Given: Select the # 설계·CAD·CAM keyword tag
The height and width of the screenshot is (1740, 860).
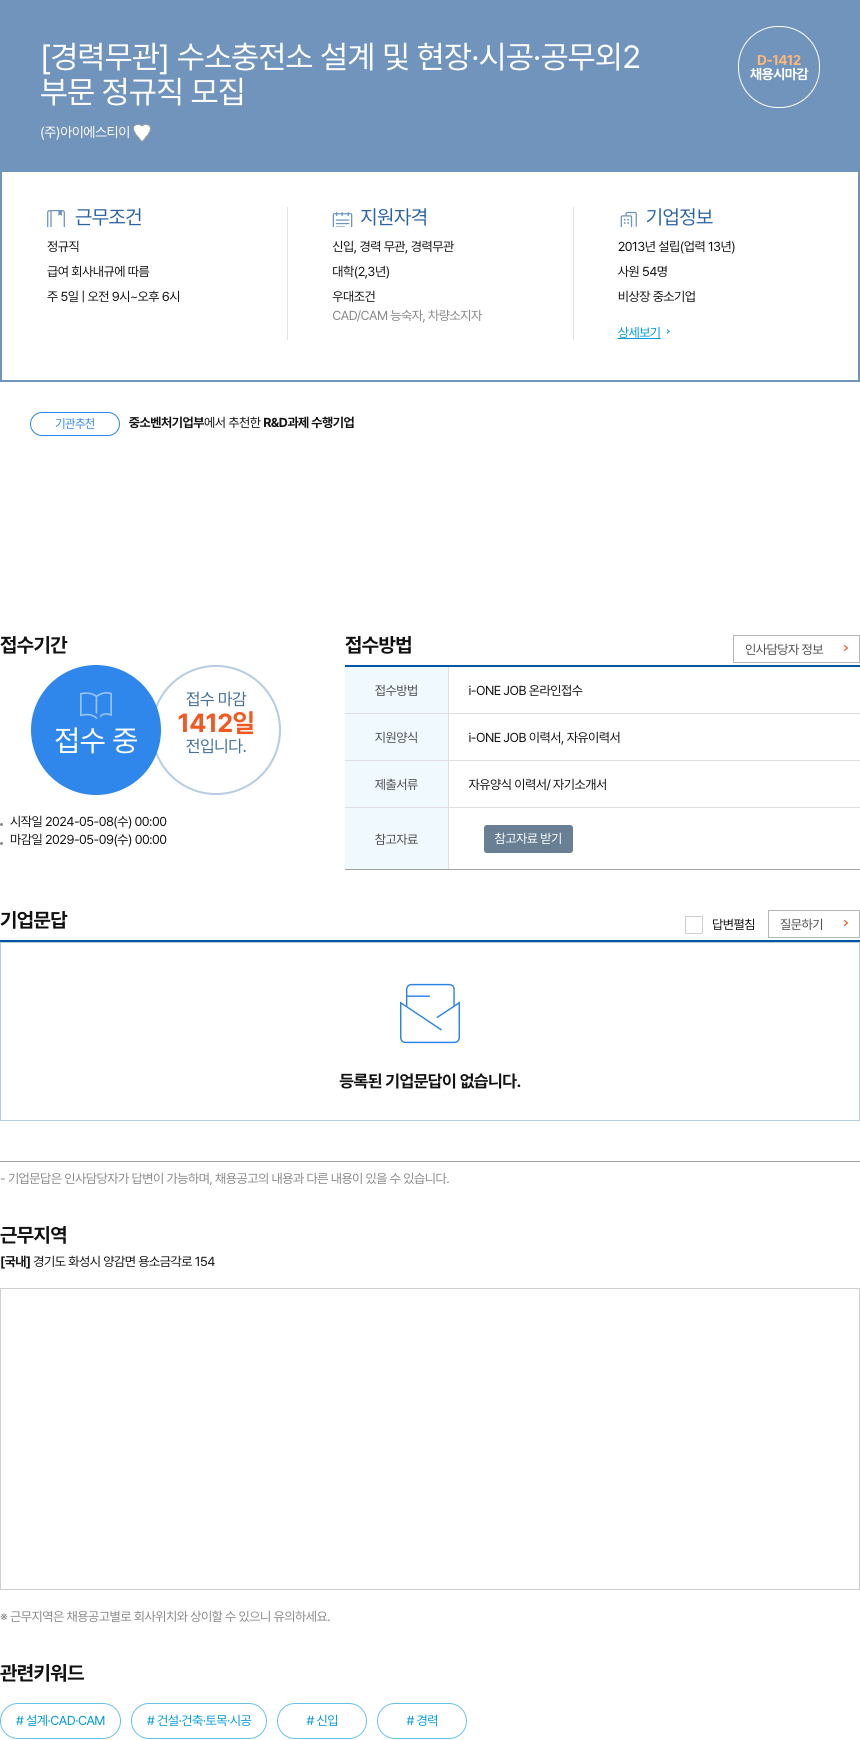Looking at the screenshot, I should [x=61, y=1721].
